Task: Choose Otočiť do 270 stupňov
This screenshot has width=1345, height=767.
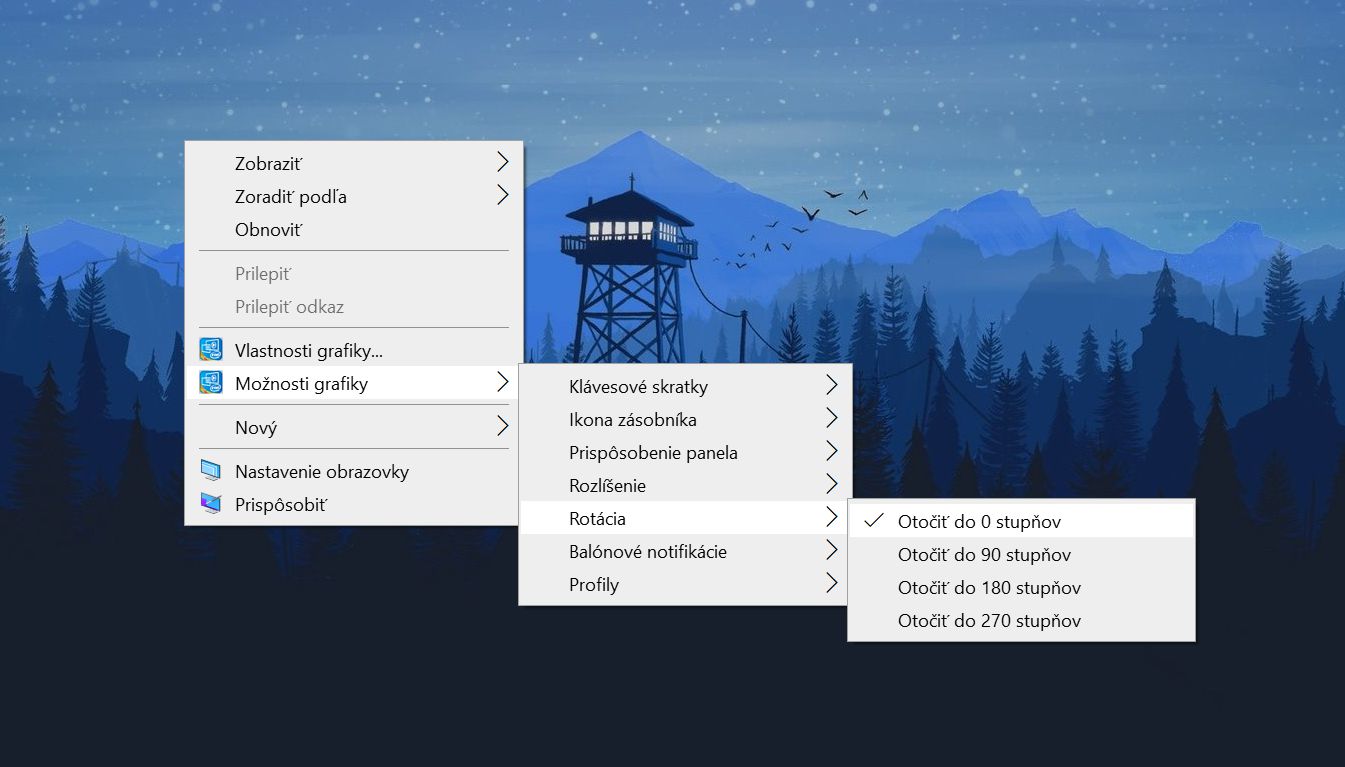Action: pos(1021,620)
